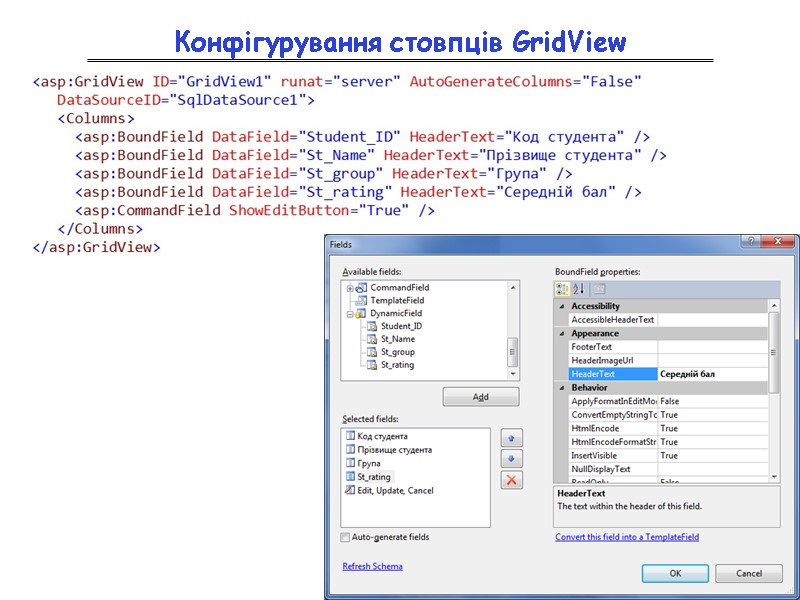This screenshot has width=800, height=600.
Task: Move selected field up with the up arrow
Action: [x=511, y=438]
